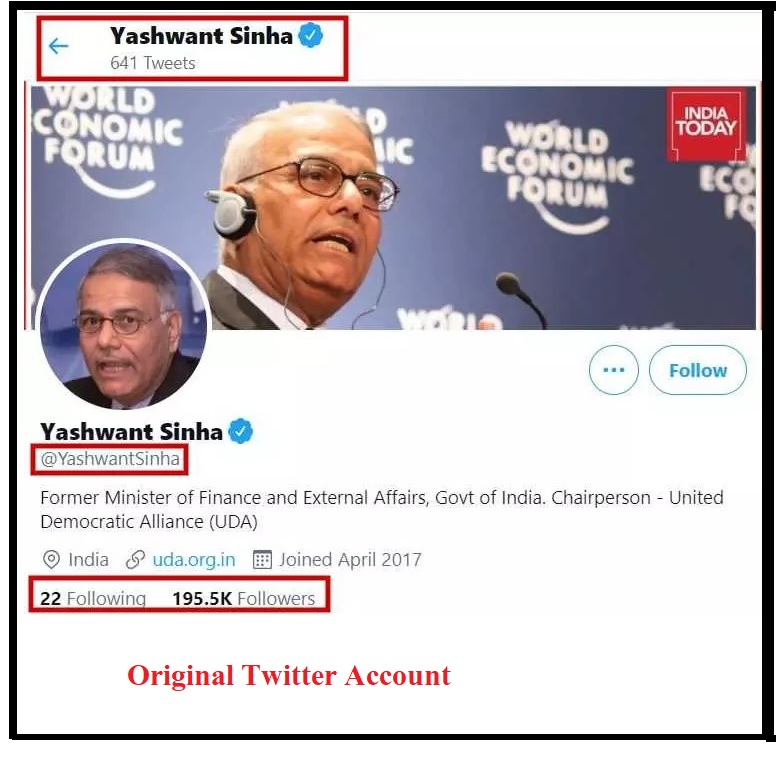
Task: Click the profile bio text
Action: point(381,509)
